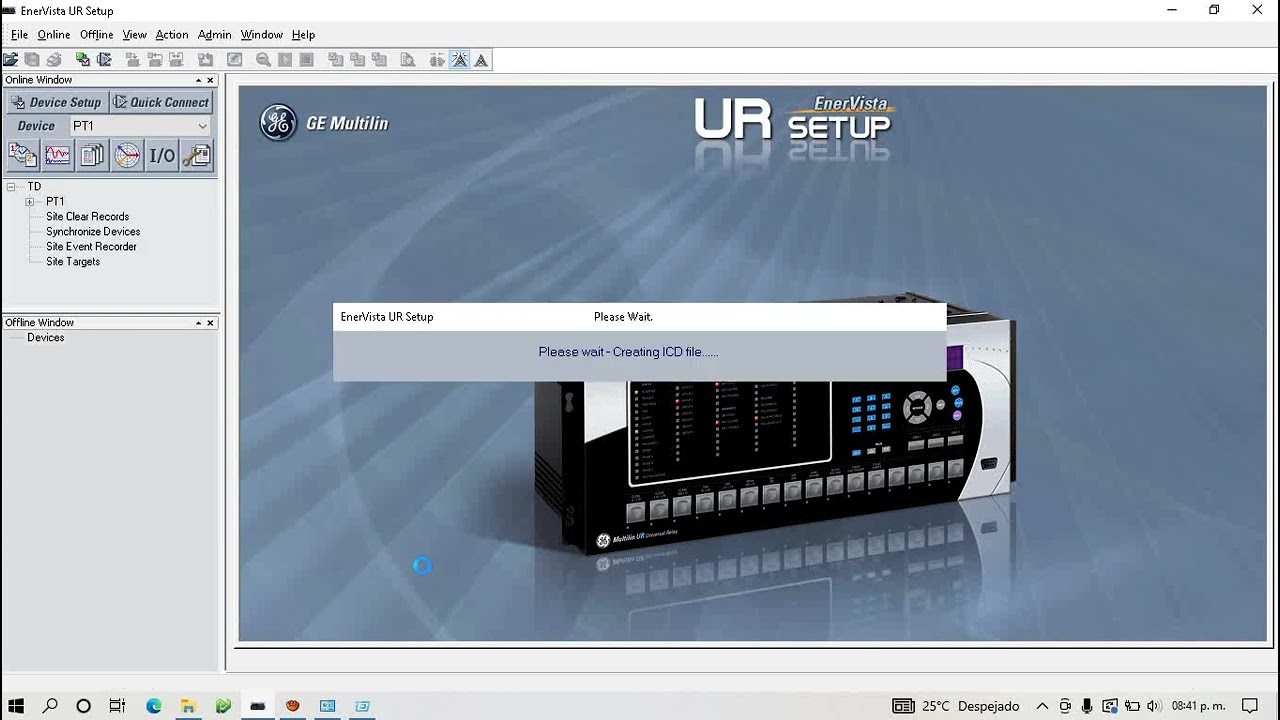1280x720 pixels.
Task: Collapse the Online Window panel arrow
Action: pos(198,80)
